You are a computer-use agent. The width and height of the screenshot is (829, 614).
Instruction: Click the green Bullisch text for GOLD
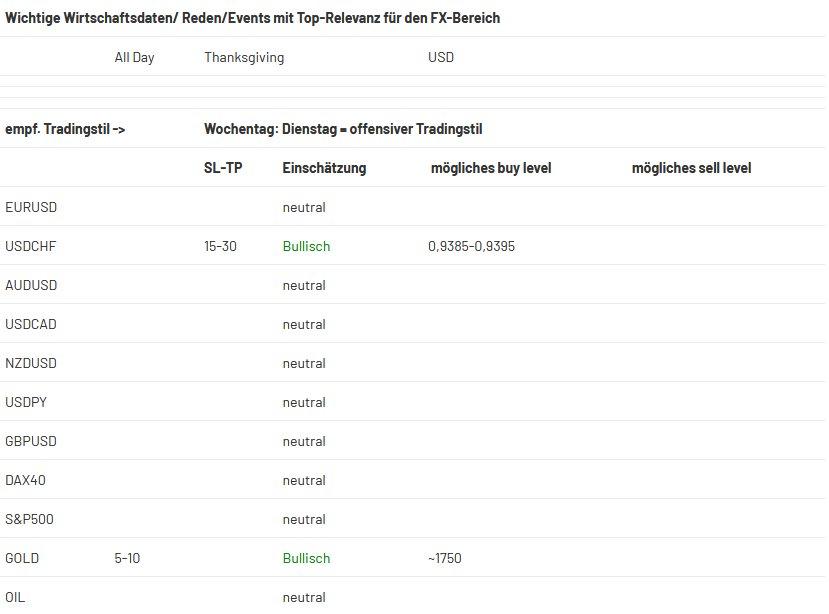[306, 558]
